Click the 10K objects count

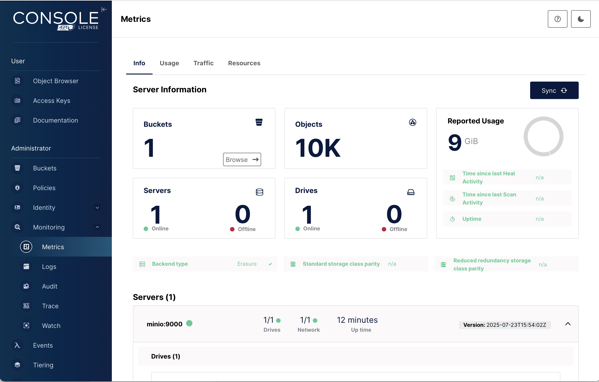(318, 148)
